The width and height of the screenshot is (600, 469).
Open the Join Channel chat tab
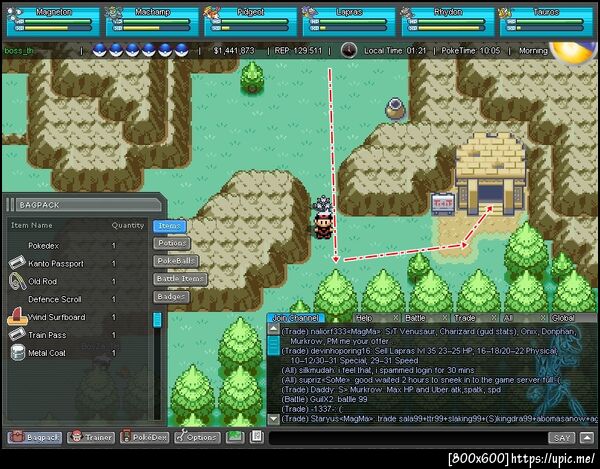[x=295, y=318]
